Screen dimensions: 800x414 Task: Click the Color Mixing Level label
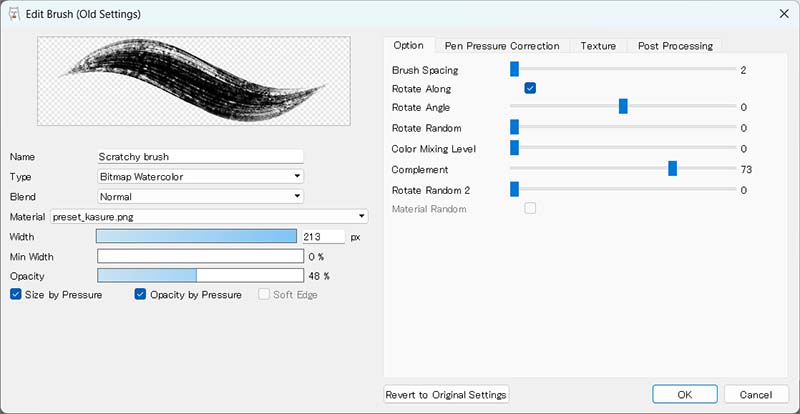click(x=434, y=149)
